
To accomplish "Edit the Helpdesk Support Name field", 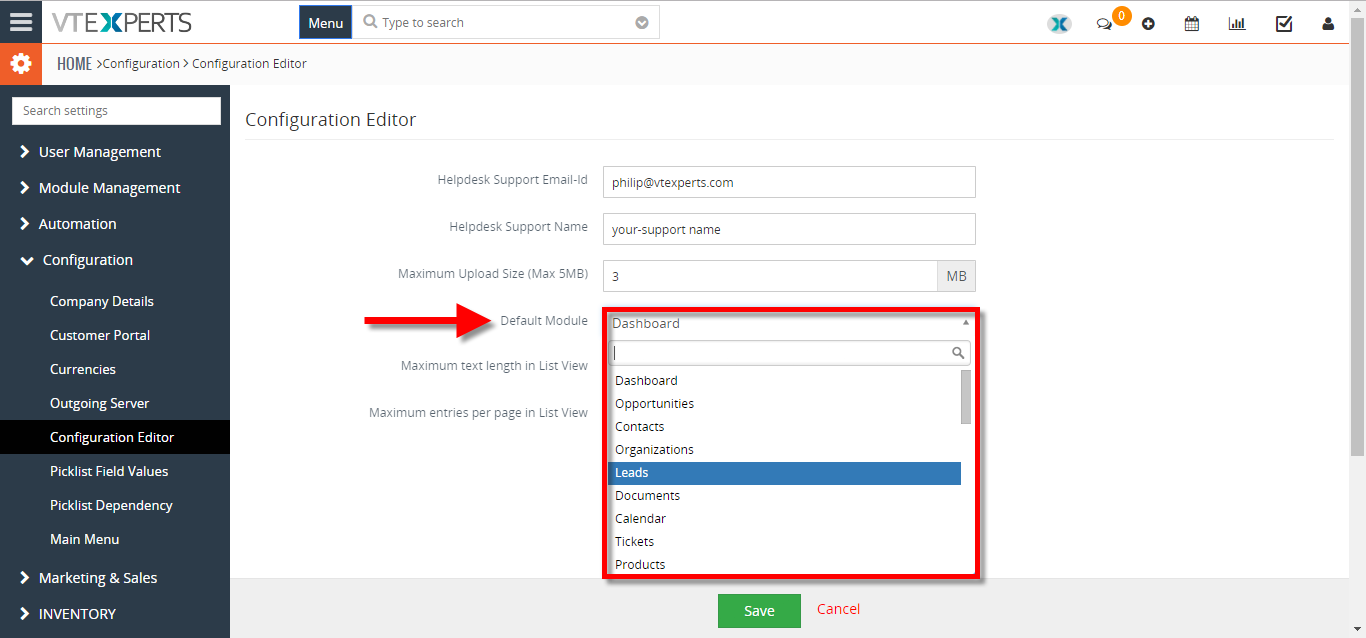I will [x=789, y=229].
